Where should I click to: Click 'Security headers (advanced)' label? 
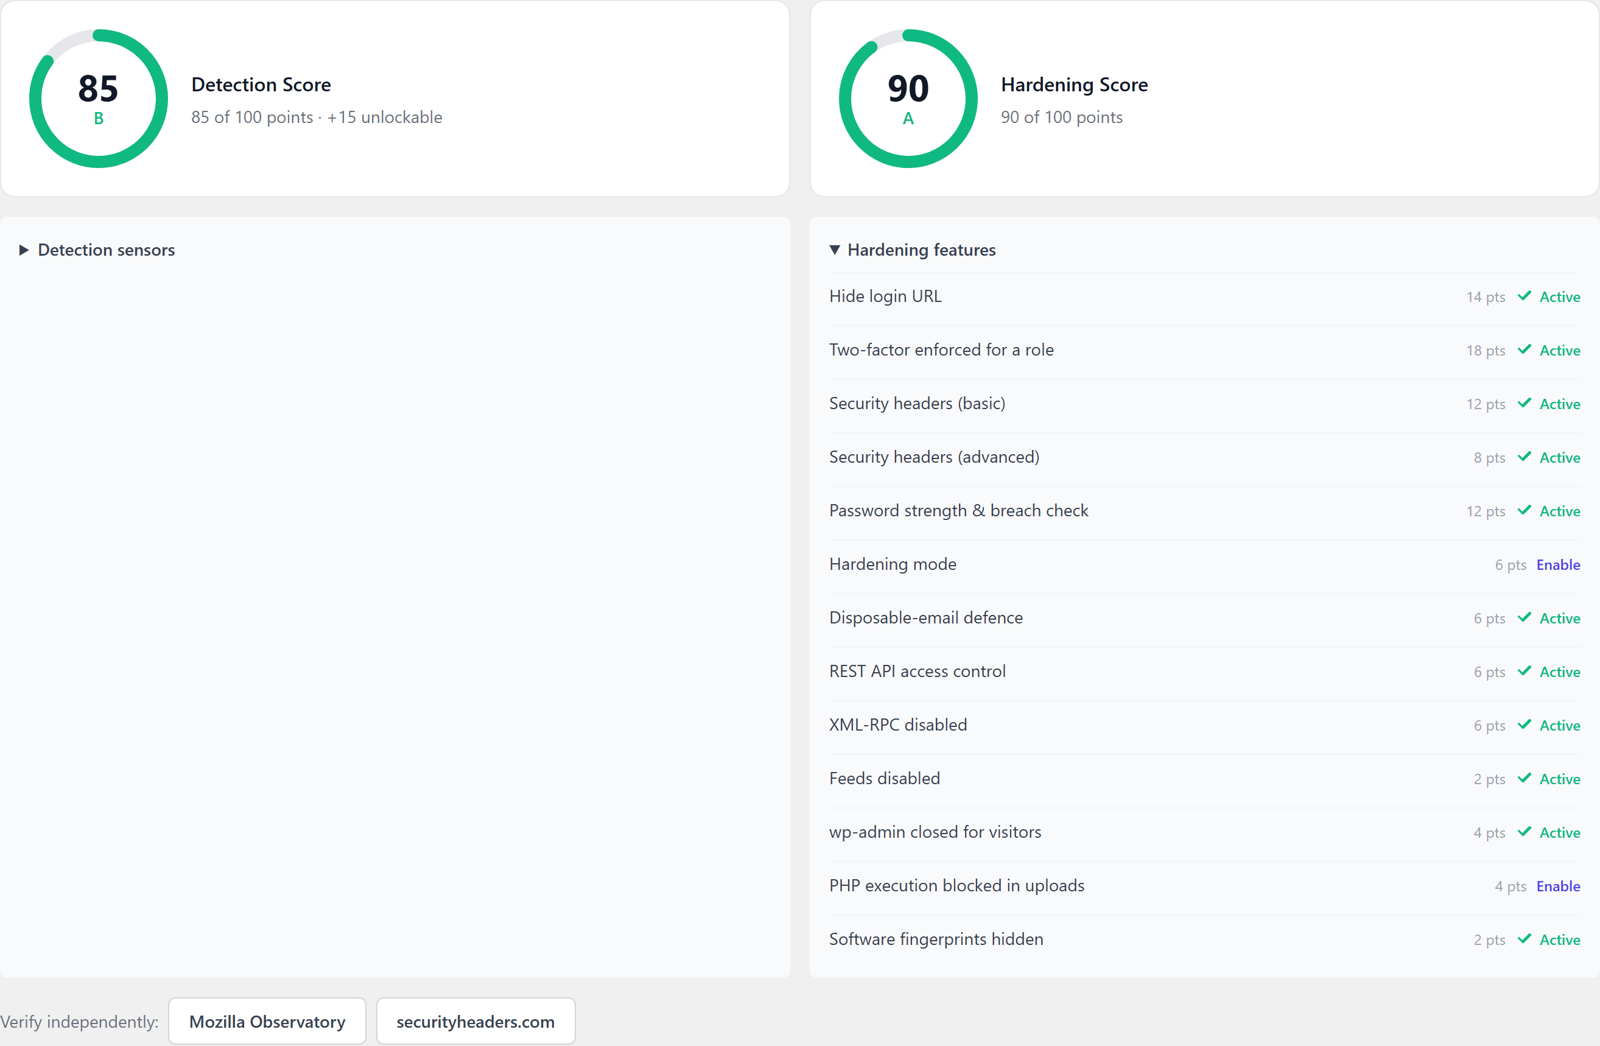click(934, 457)
